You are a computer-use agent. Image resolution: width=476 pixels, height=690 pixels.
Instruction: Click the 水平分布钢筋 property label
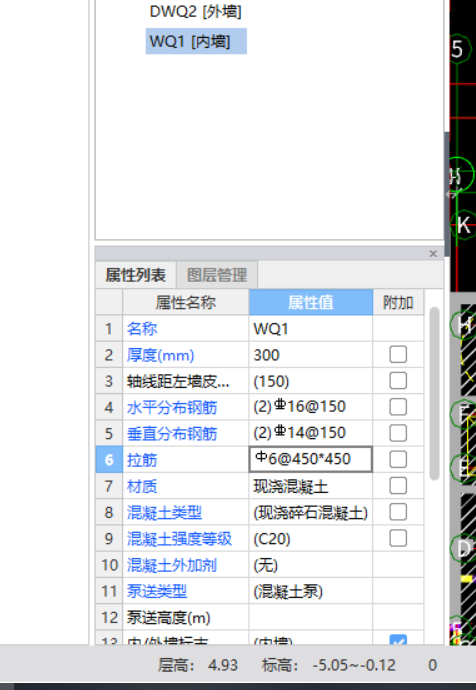pyautogui.click(x=172, y=407)
